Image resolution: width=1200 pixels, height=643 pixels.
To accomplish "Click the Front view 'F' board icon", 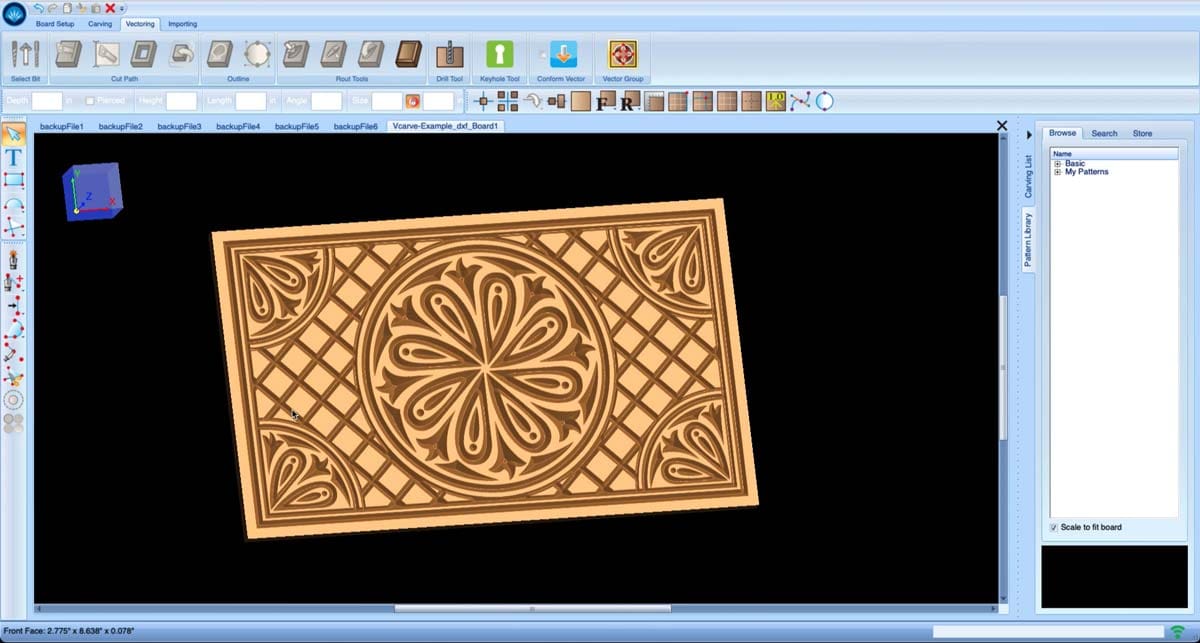I will (x=603, y=102).
